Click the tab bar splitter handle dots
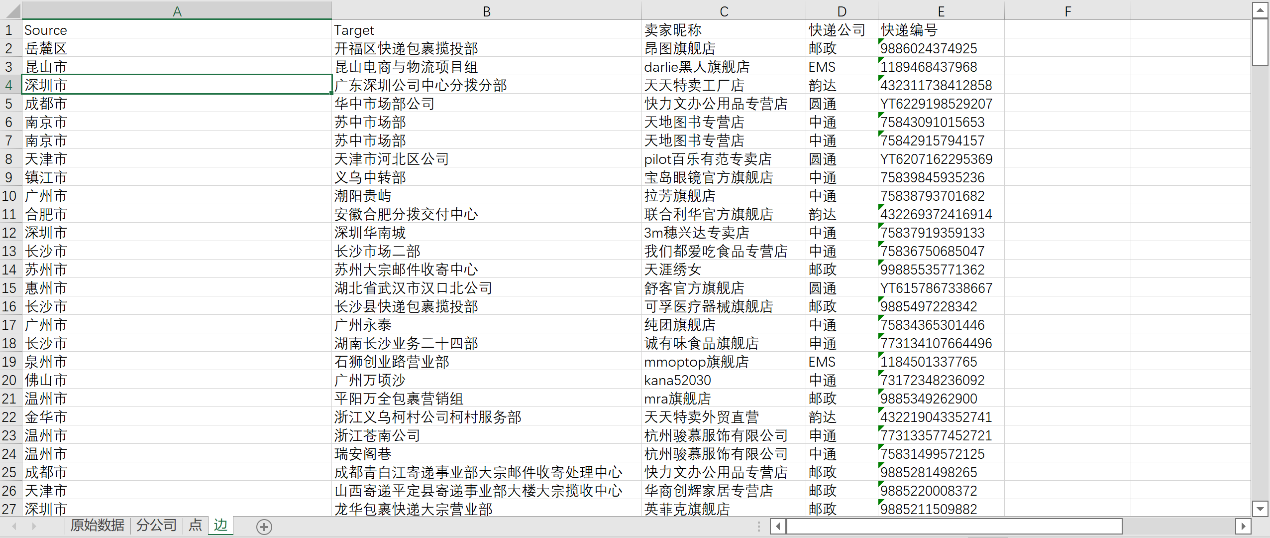This screenshot has height=538, width=1270. 757,526
